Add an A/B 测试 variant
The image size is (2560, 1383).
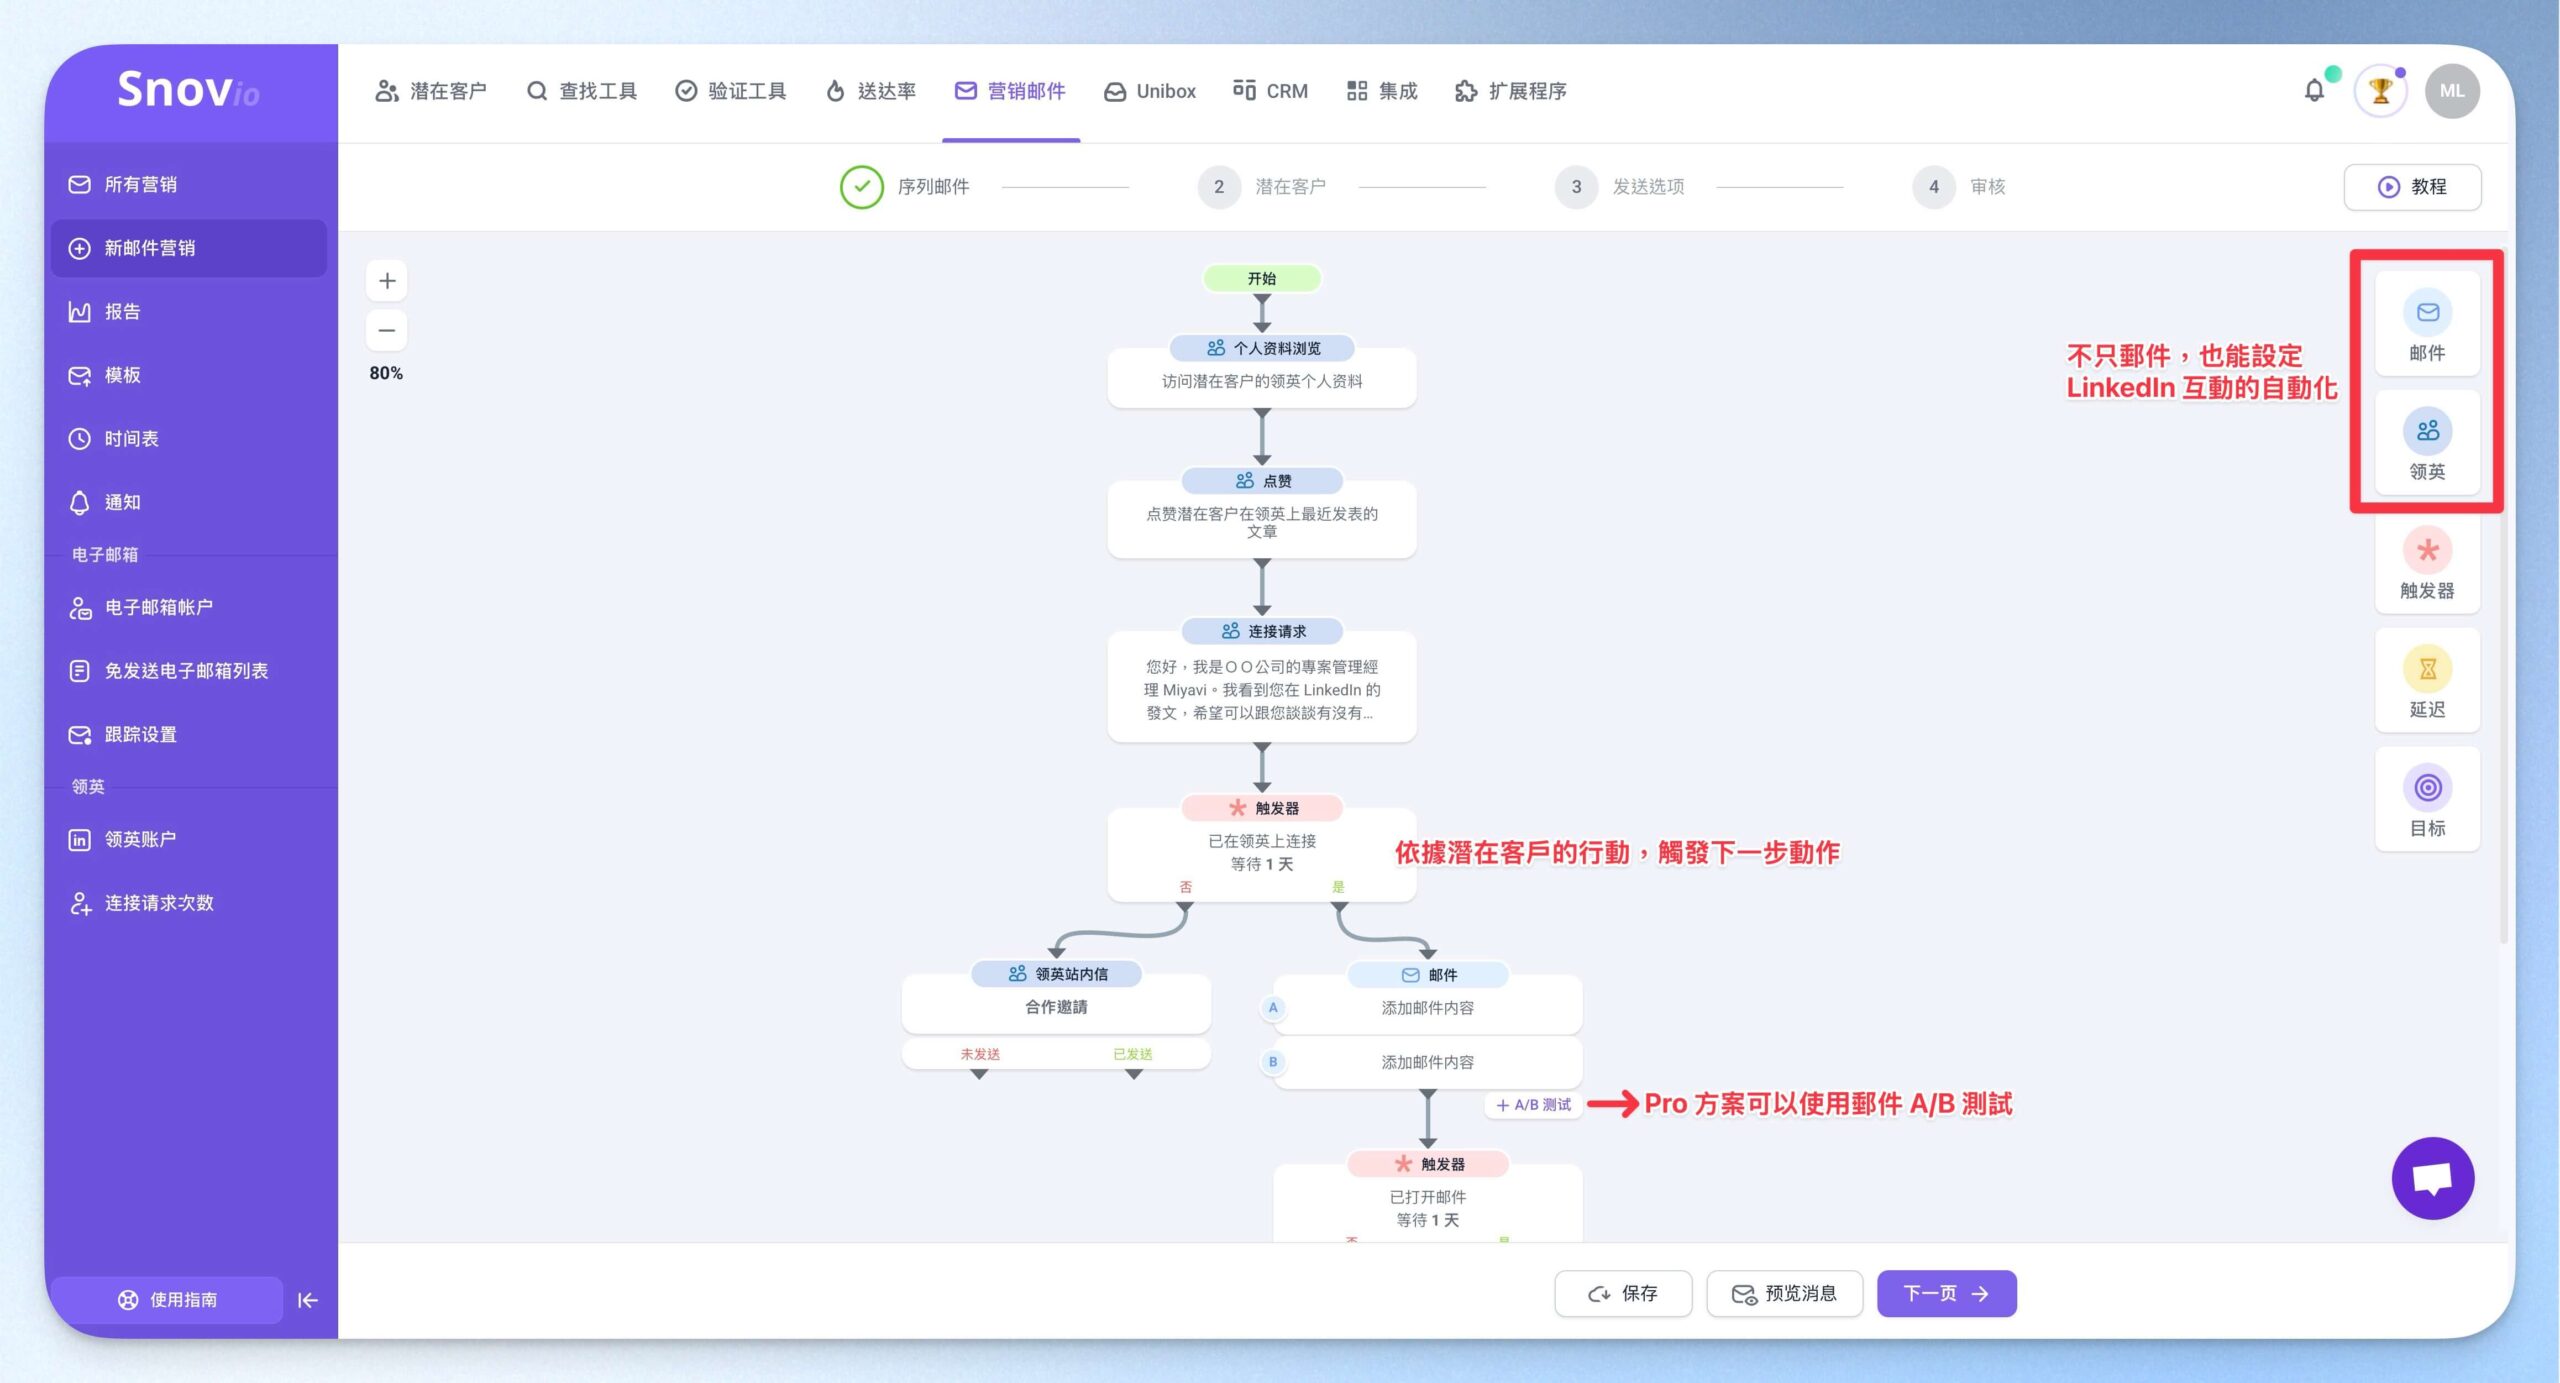[1533, 1105]
